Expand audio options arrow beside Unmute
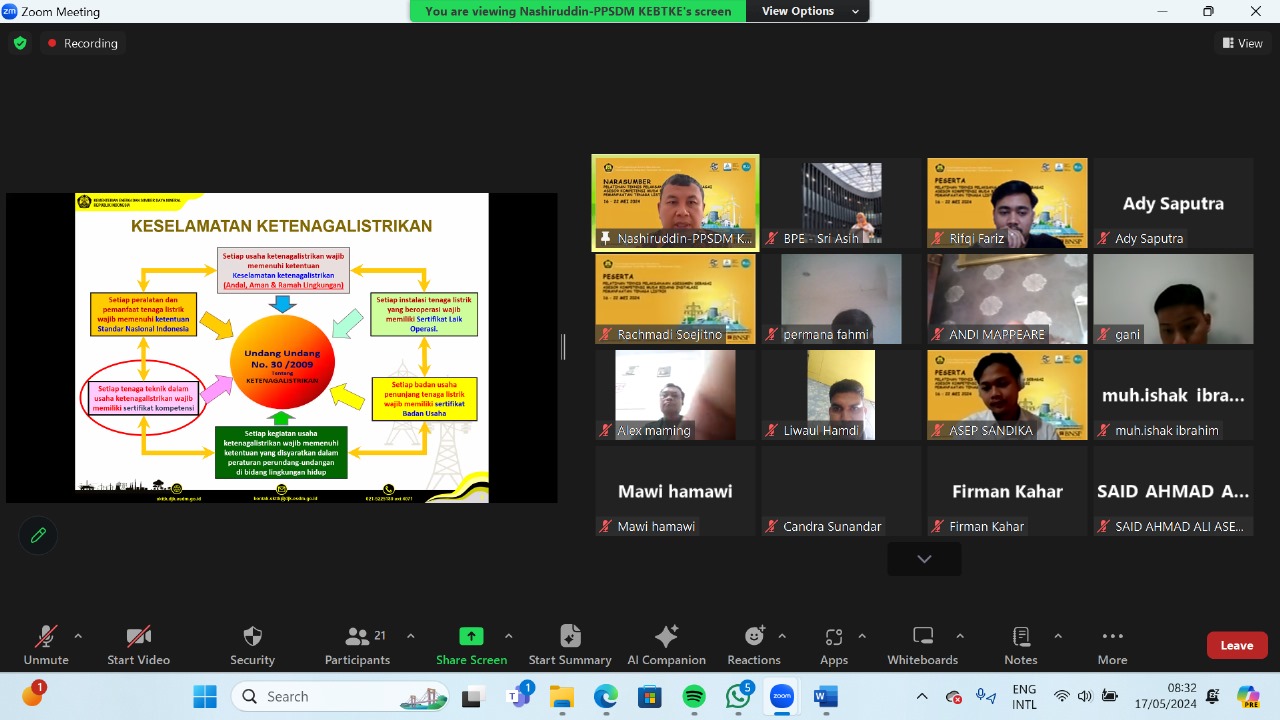Screen dimensions: 1280x720 coord(78,636)
